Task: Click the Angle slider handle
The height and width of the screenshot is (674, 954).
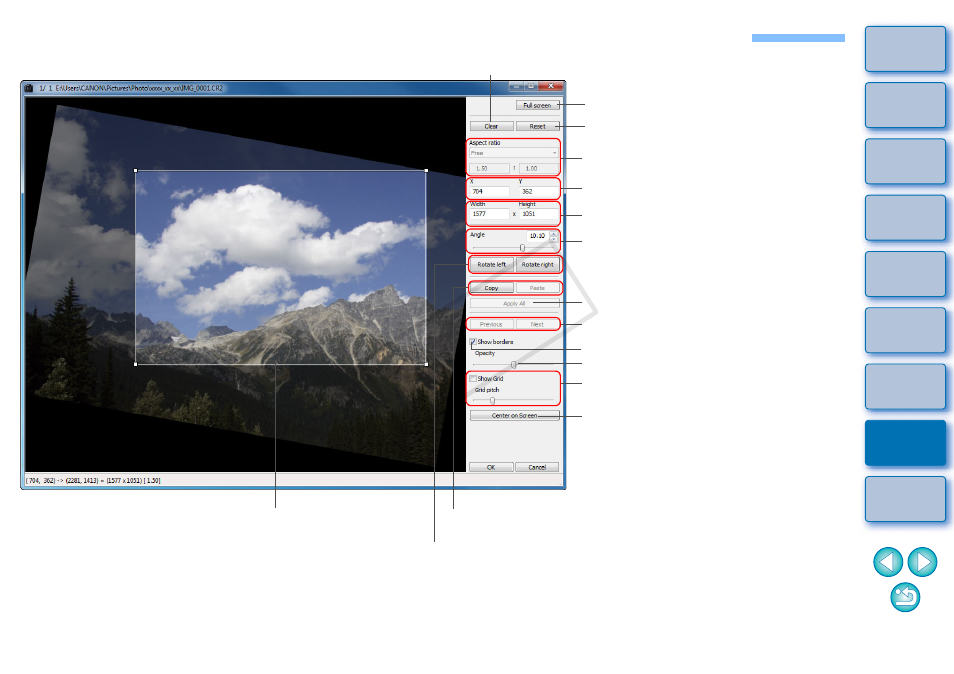Action: click(x=522, y=248)
